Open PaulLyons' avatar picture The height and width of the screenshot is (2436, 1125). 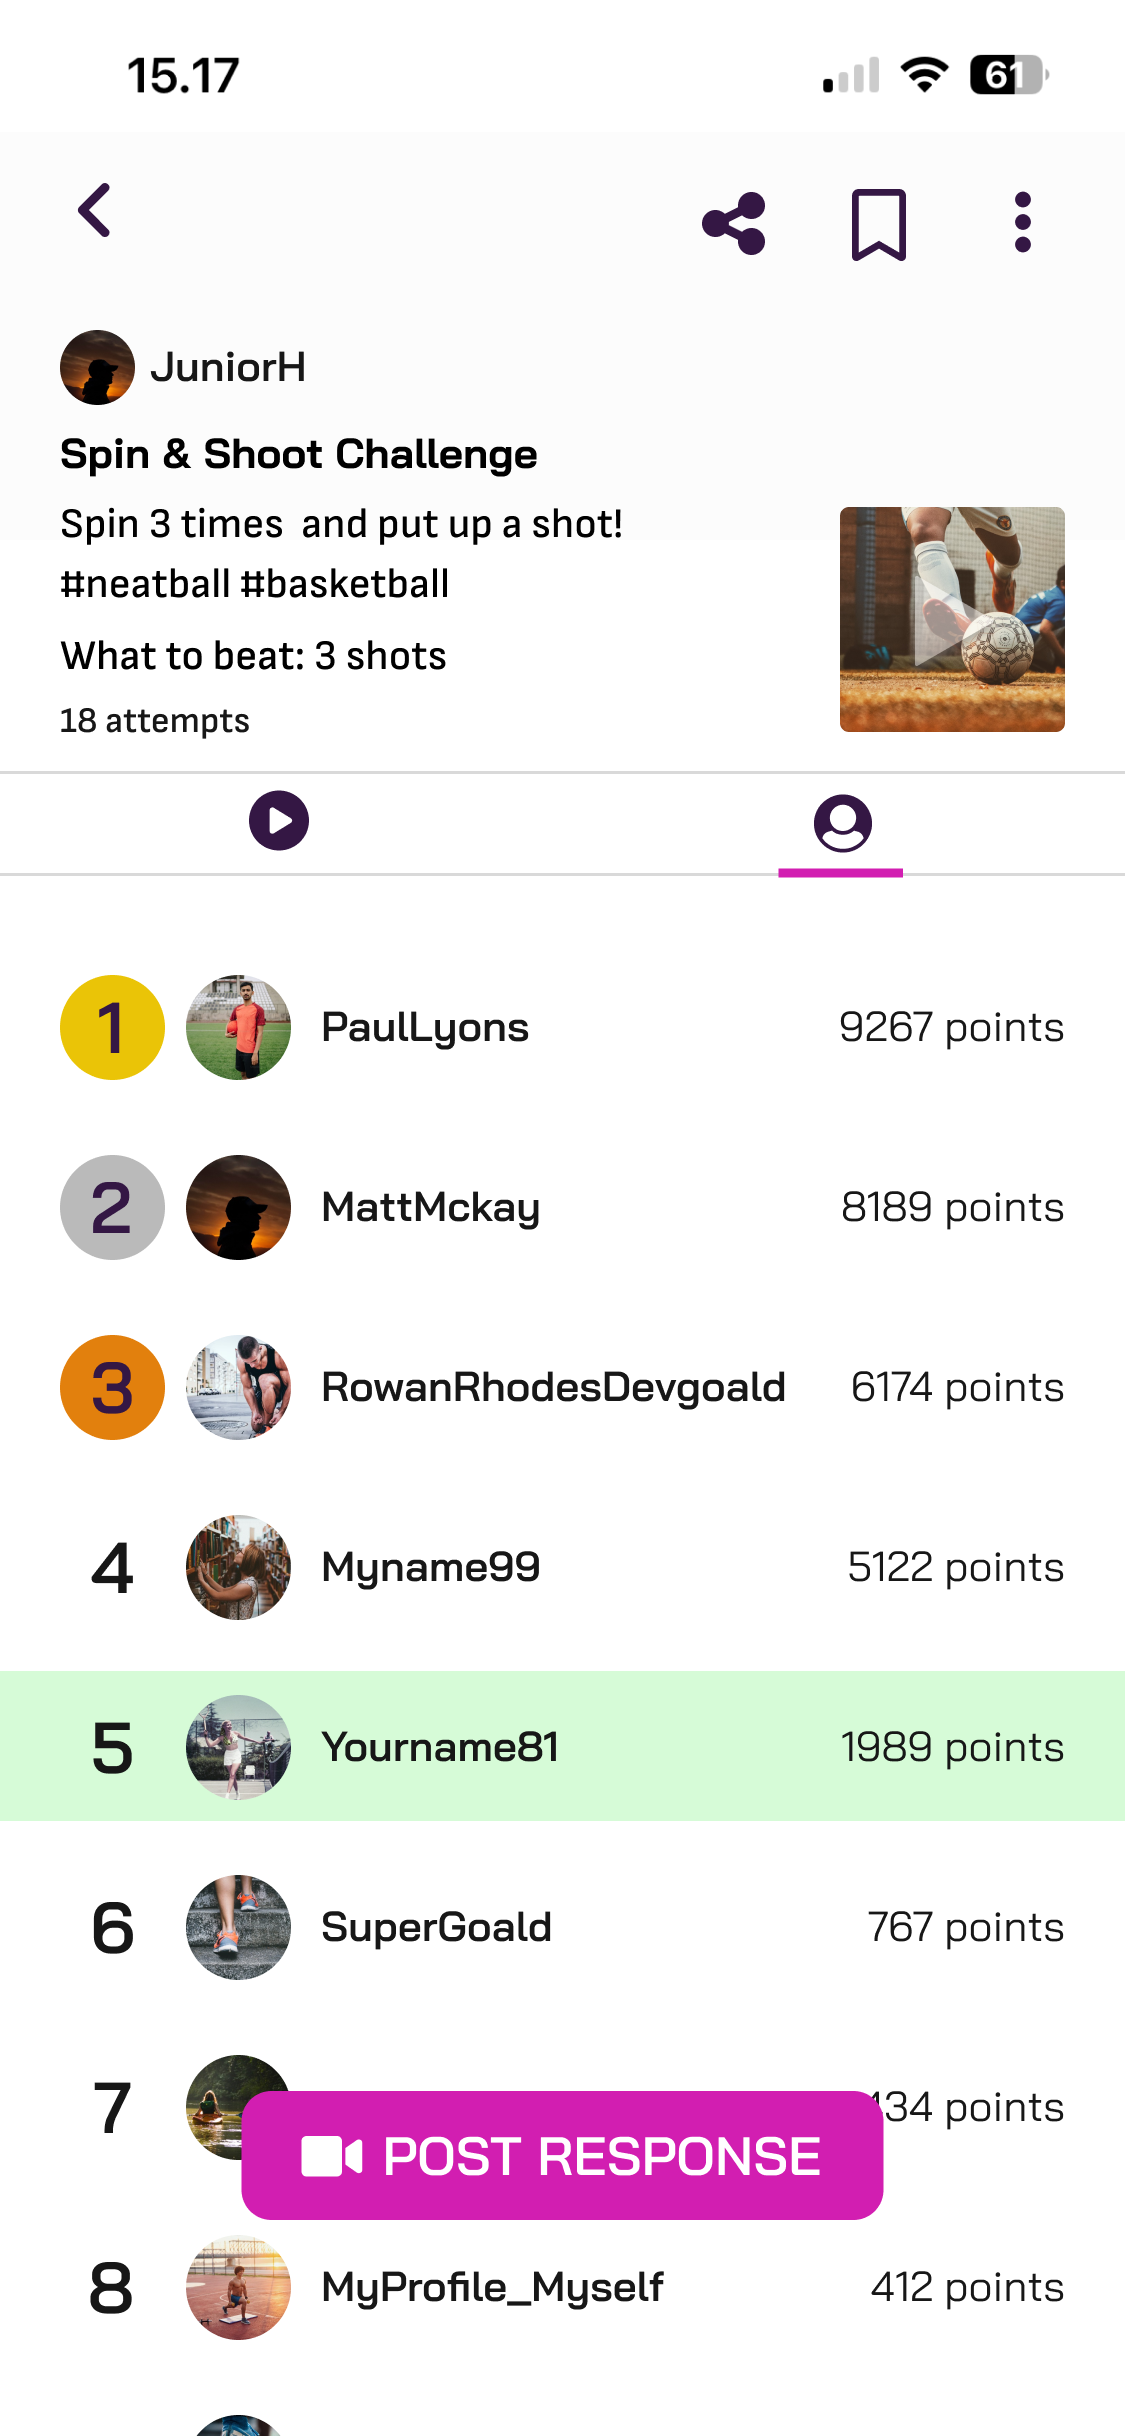pyautogui.click(x=238, y=1028)
